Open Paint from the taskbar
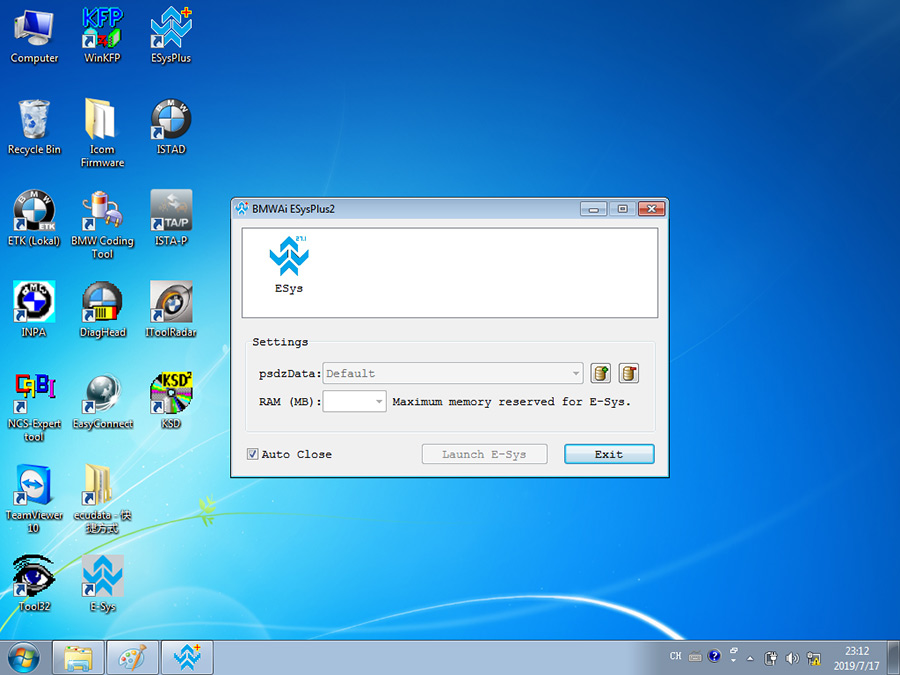The height and width of the screenshot is (675, 900). [133, 658]
